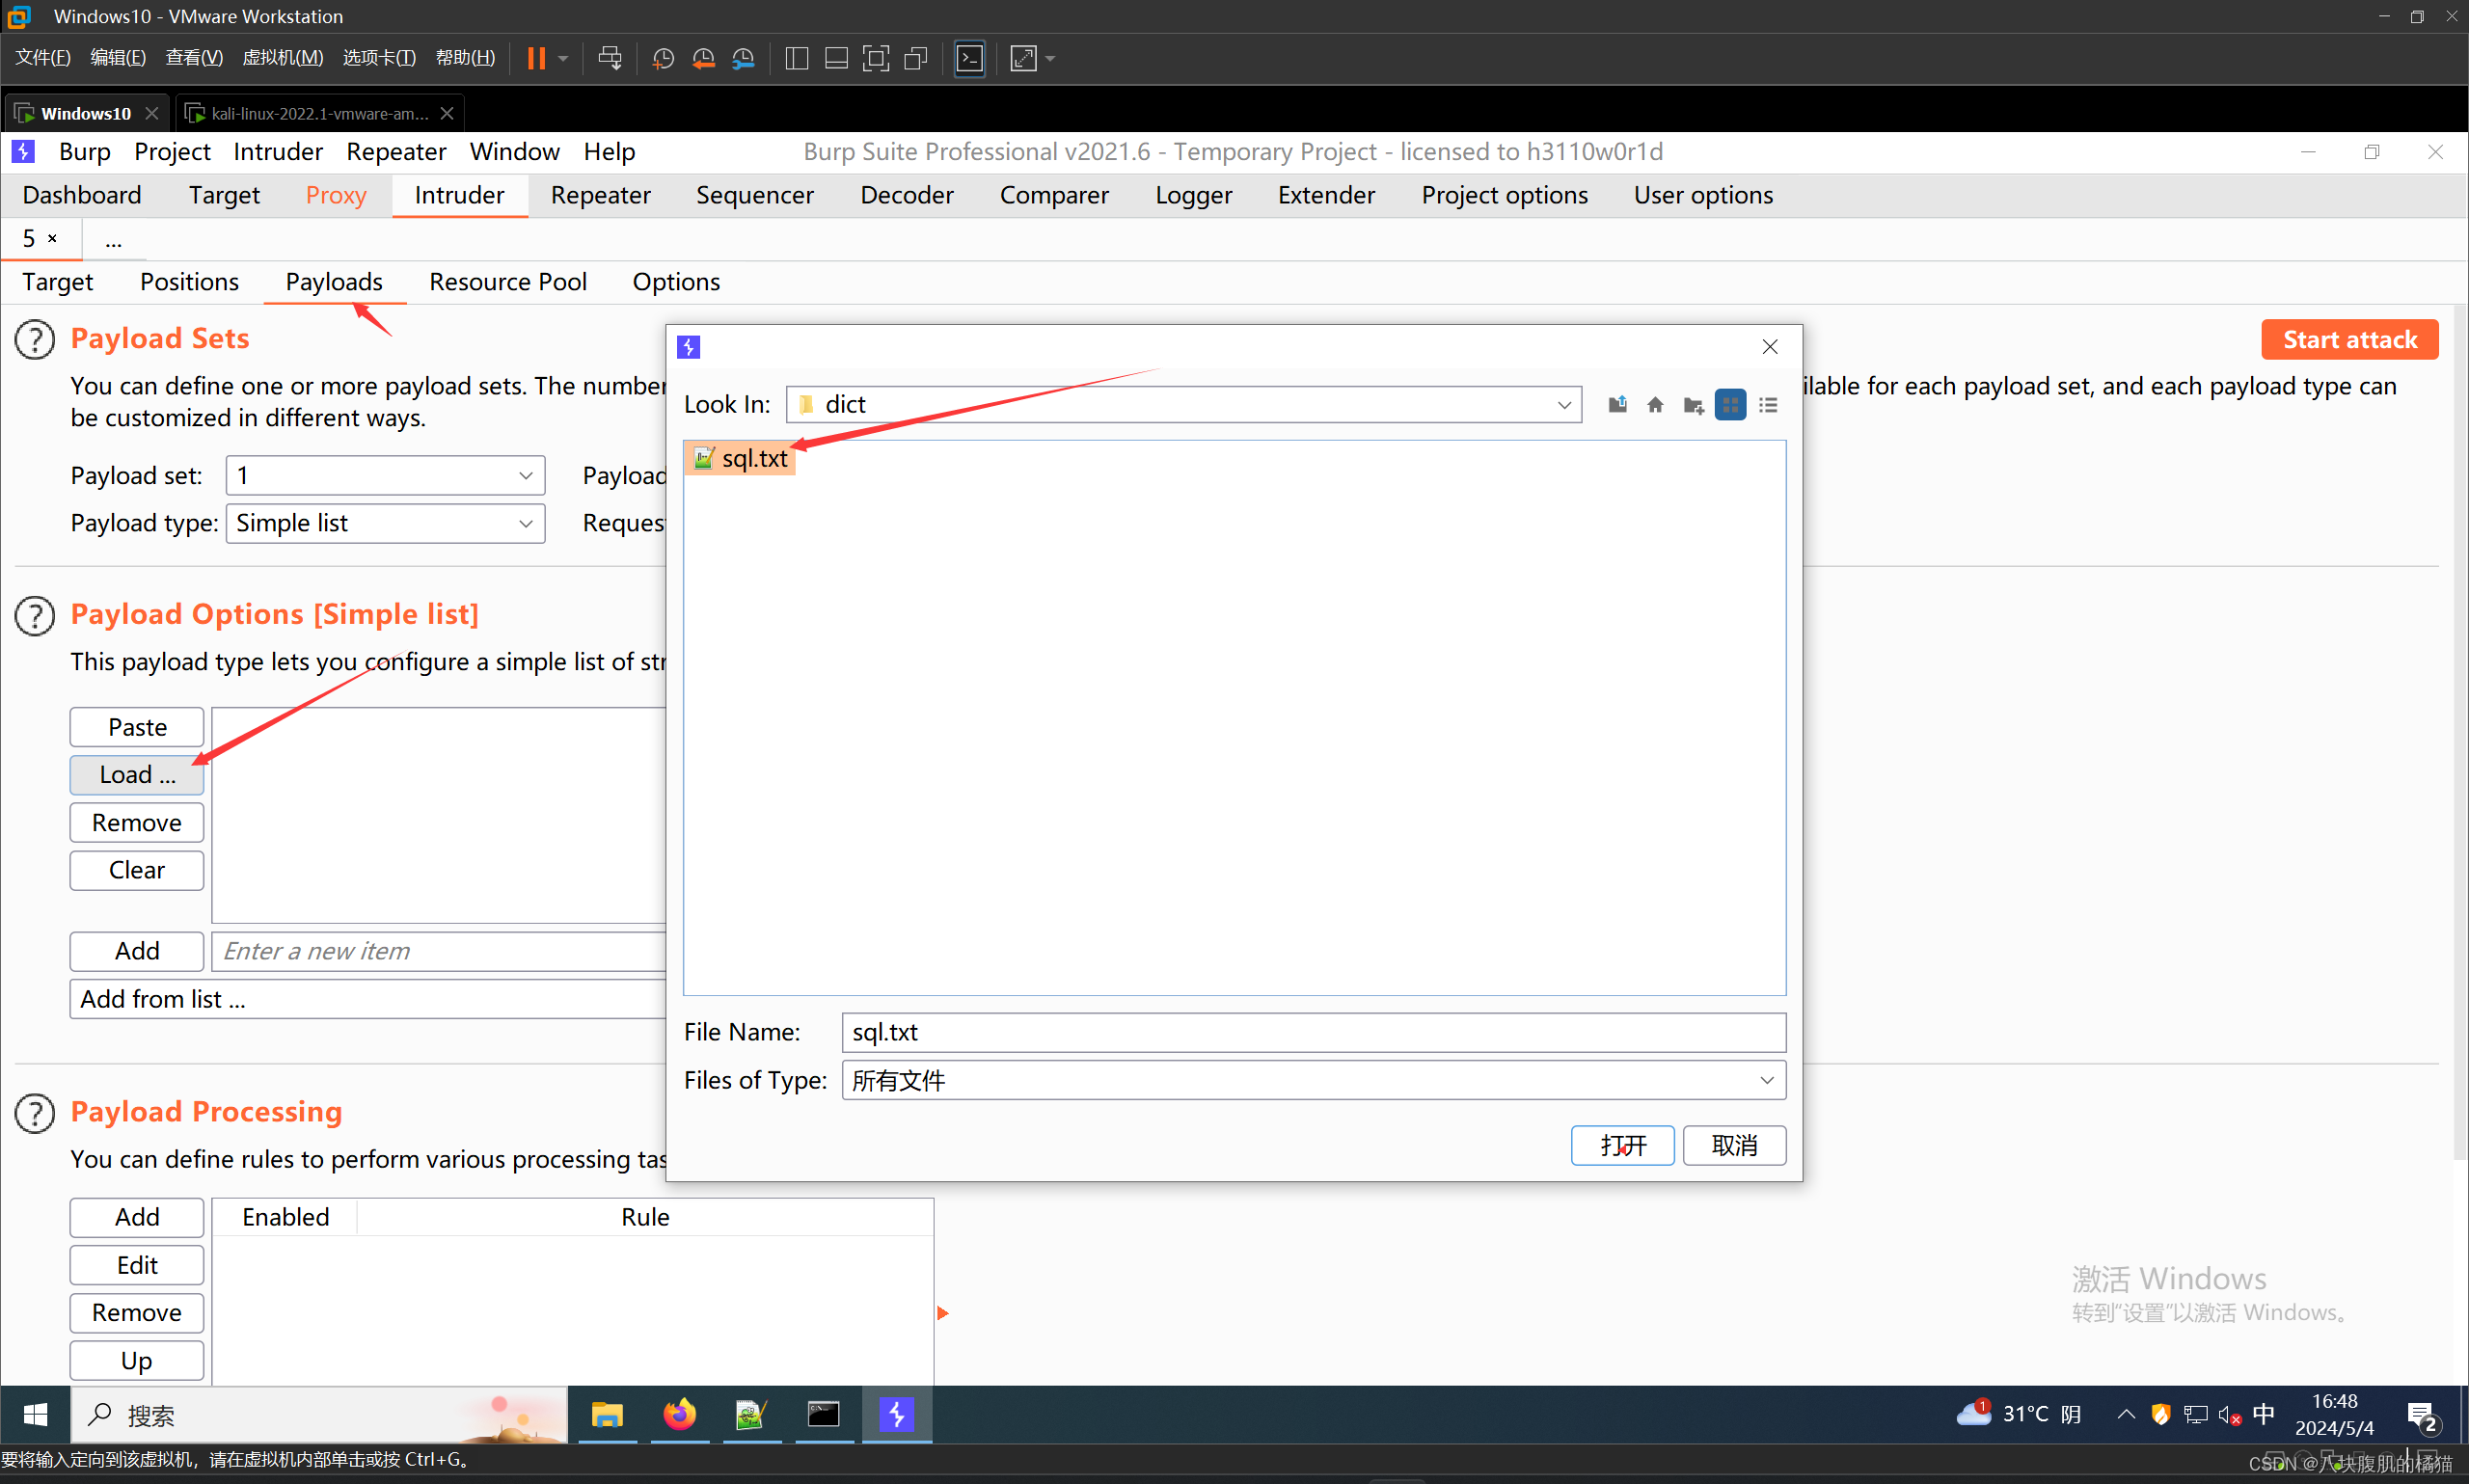Screen dimensions: 2469x1484
Task: Expand the Files of Type dropdown
Action: pyautogui.click(x=1767, y=1079)
